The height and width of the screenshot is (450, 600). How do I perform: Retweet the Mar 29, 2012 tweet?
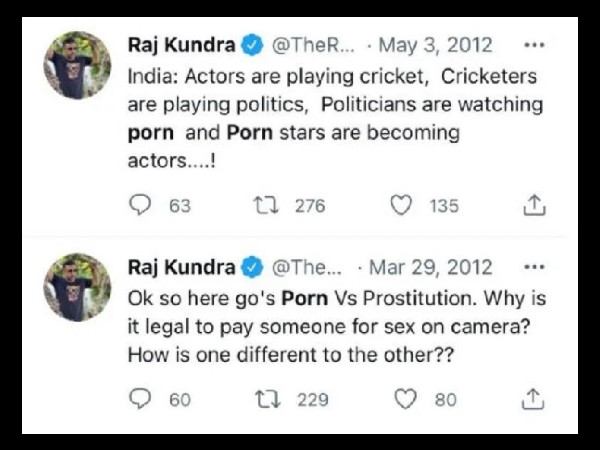pyautogui.click(x=267, y=399)
